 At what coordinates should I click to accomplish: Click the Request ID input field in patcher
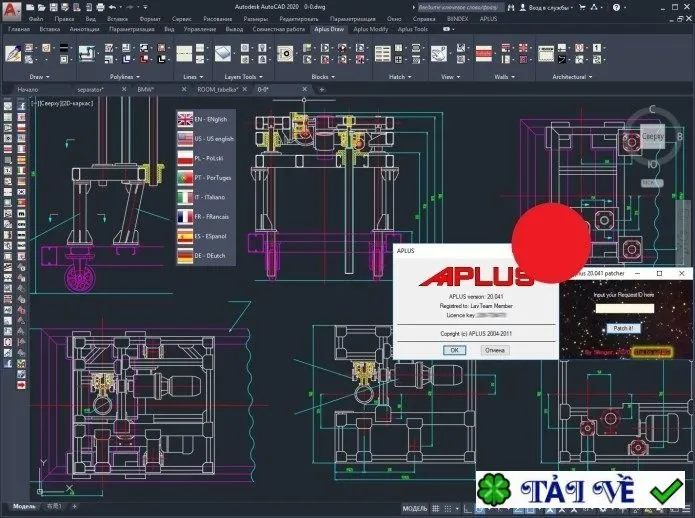625,308
